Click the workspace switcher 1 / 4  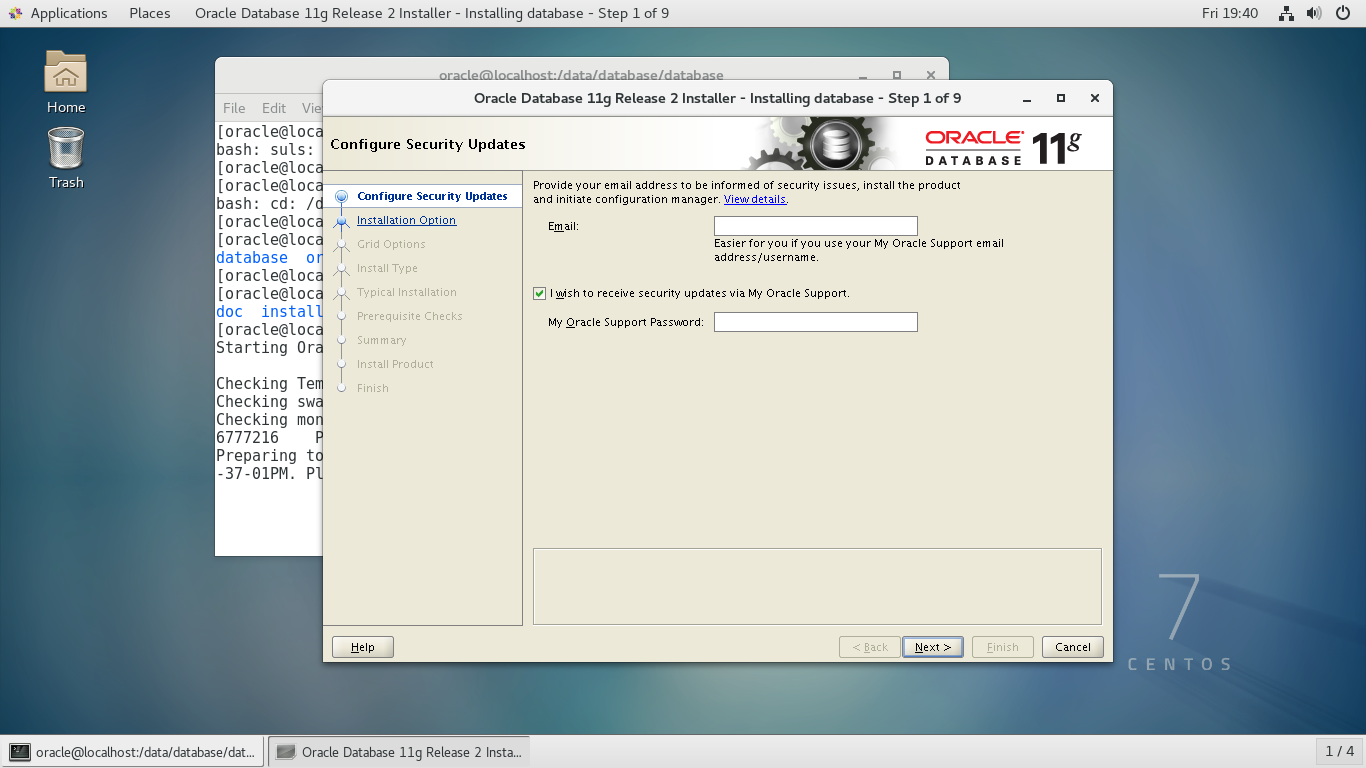[x=1339, y=751]
